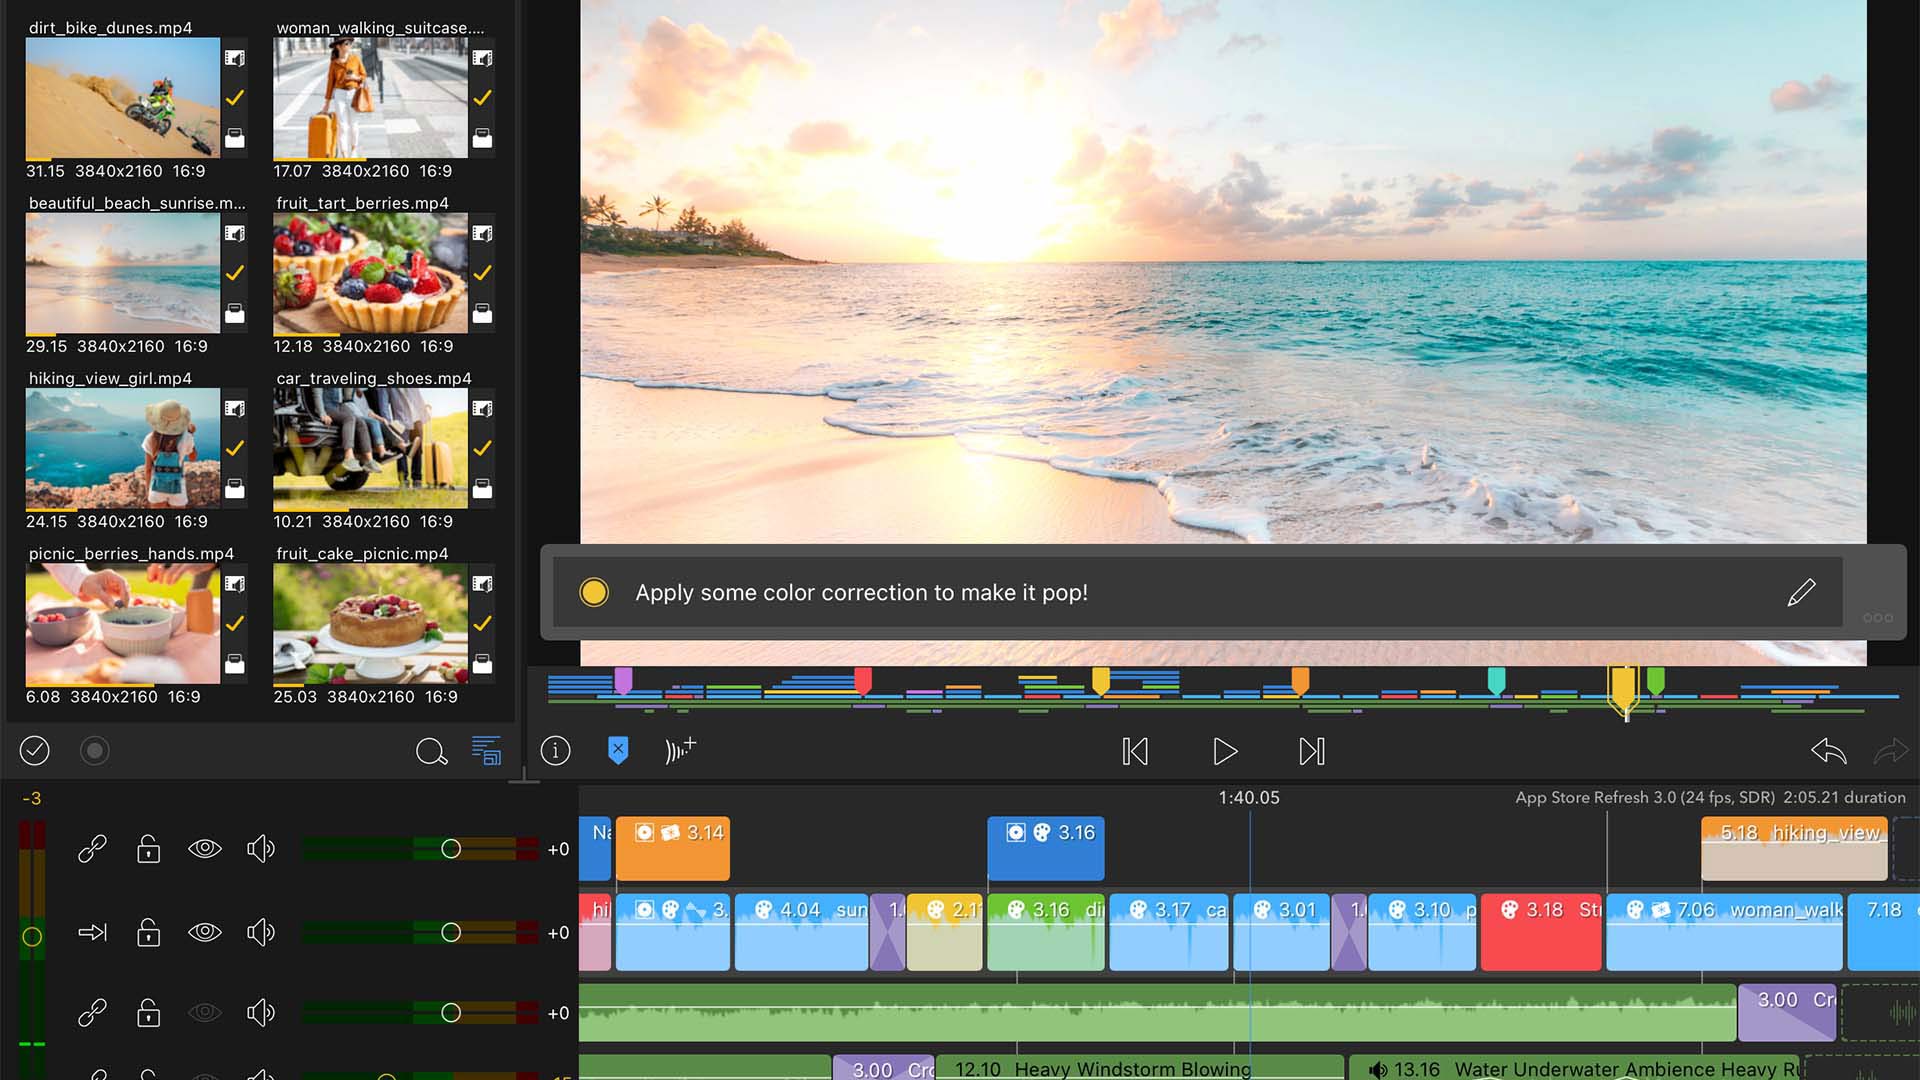Screen dimensions: 1920x1080
Task: Open the clip info inspector icon
Action: pyautogui.click(x=555, y=751)
